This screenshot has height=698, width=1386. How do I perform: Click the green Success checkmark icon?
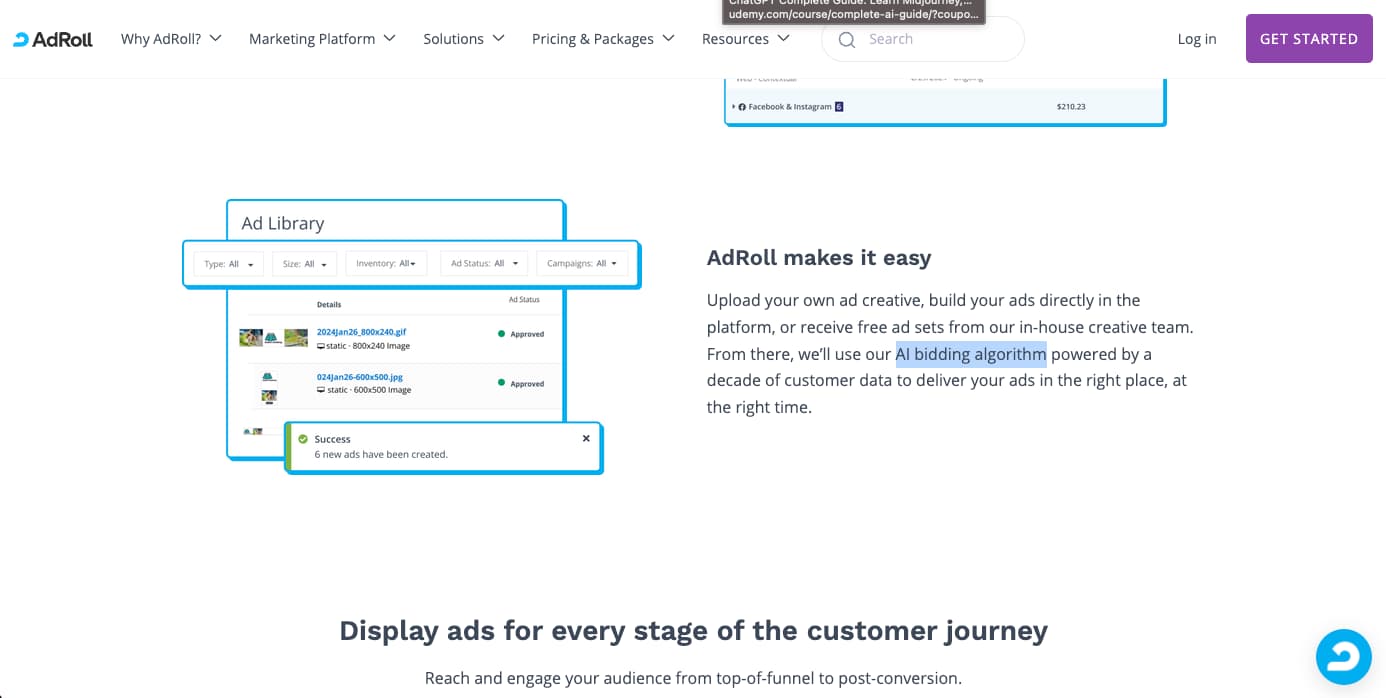301,438
